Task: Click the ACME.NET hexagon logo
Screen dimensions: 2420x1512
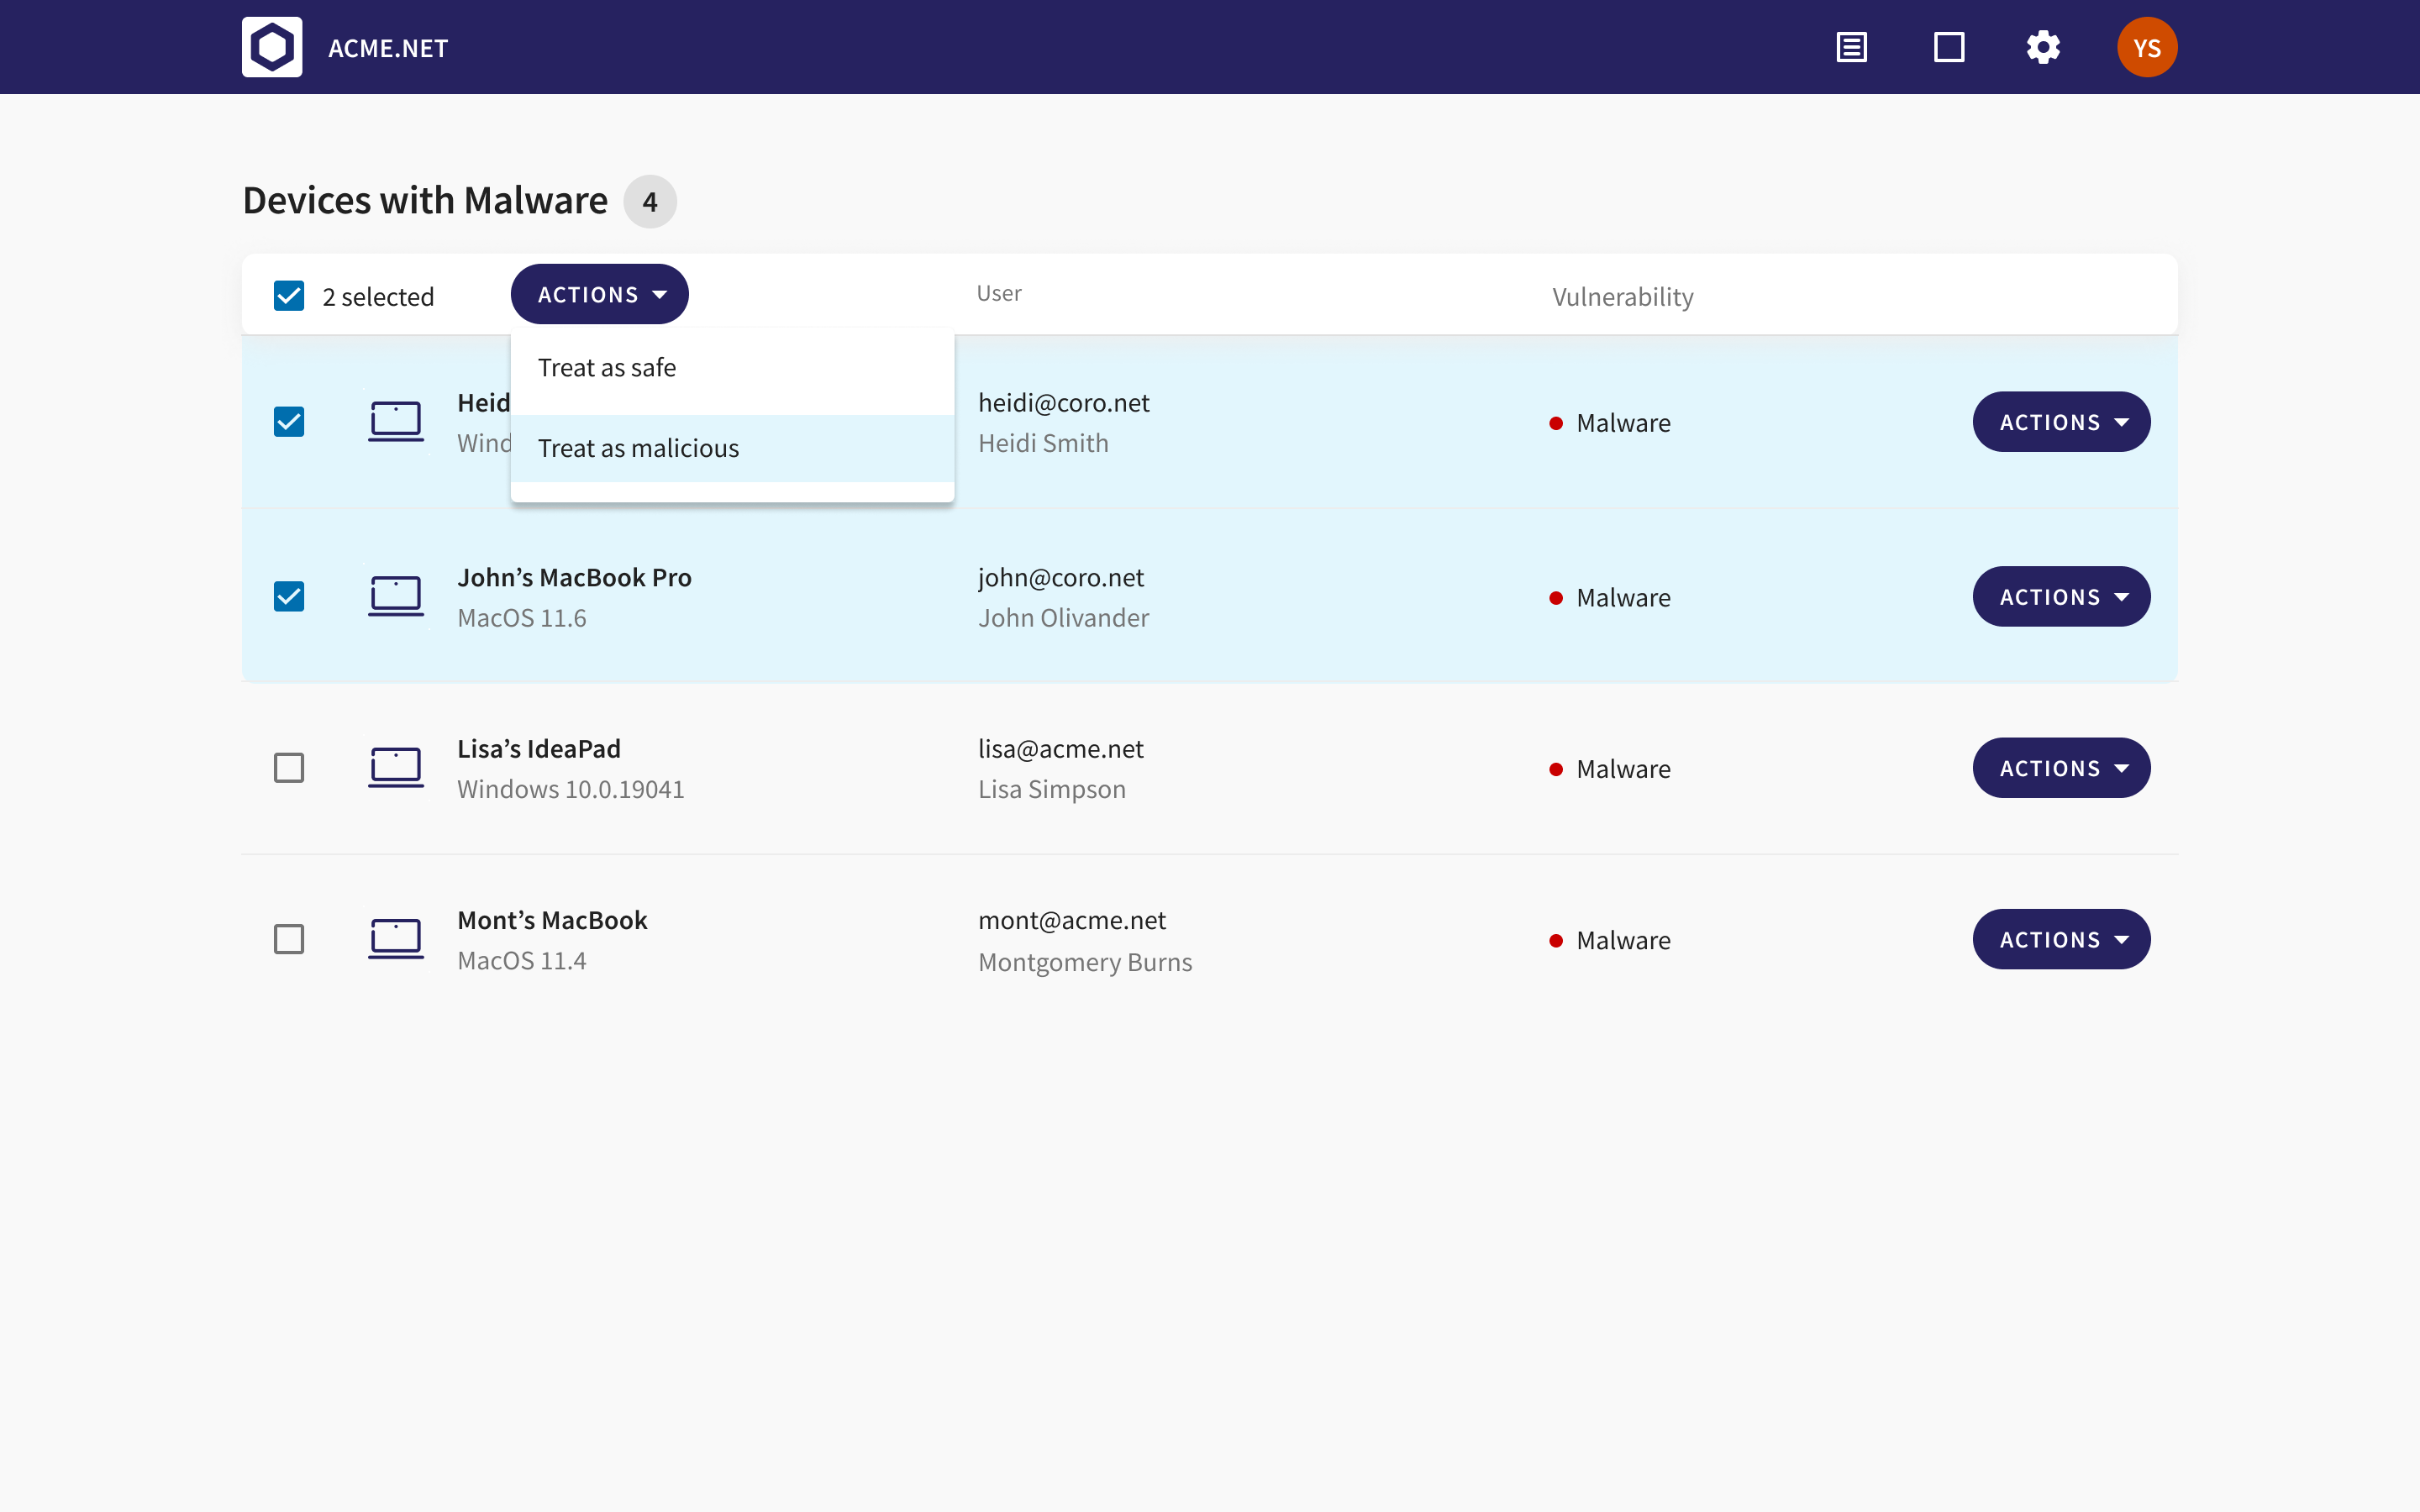Action: pos(271,46)
